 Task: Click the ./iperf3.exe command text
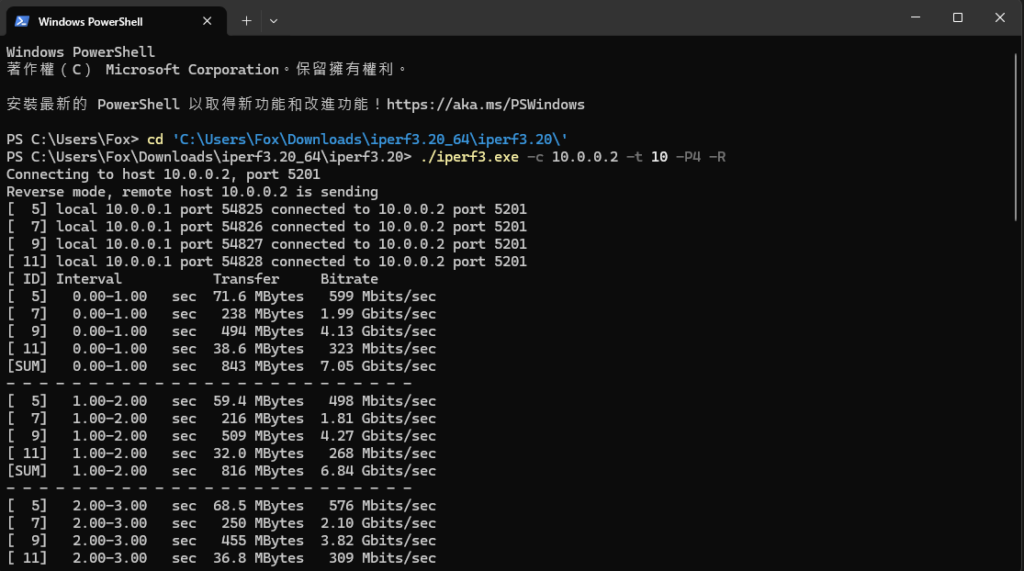[x=470, y=157]
